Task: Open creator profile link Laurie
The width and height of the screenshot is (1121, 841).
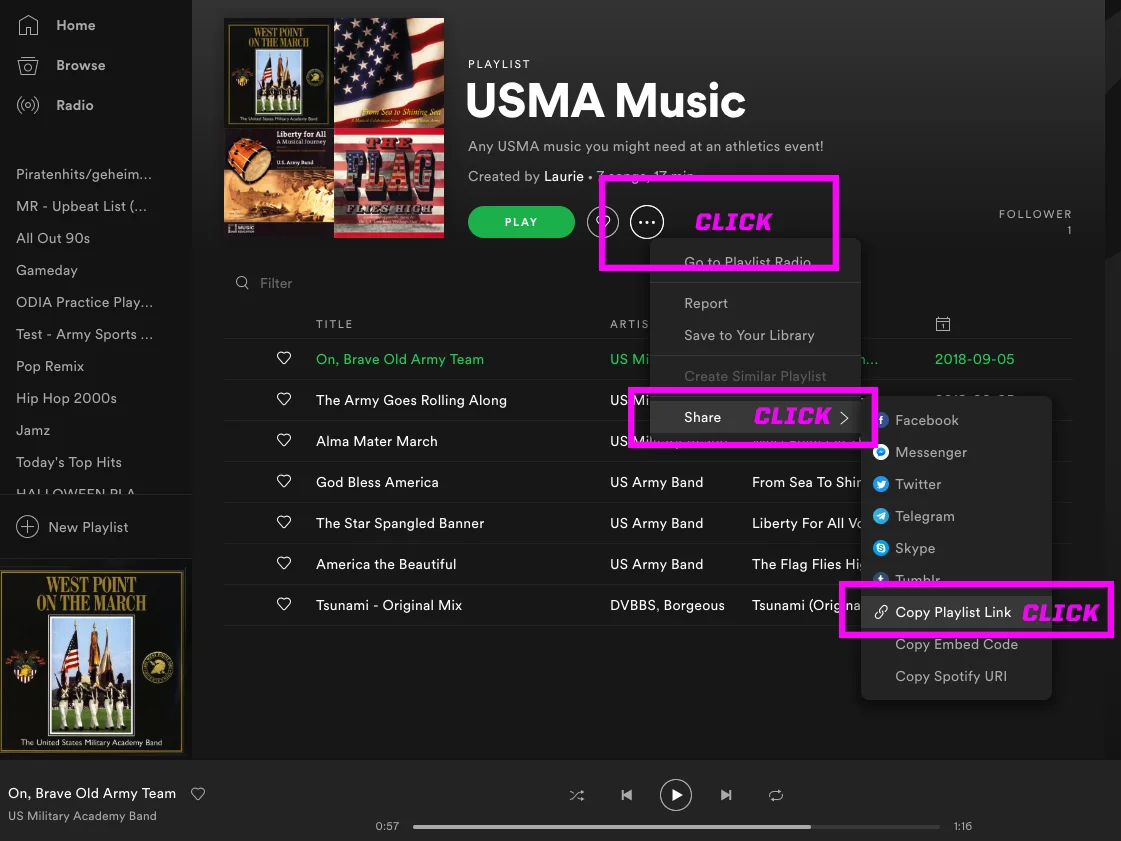Action: click(563, 177)
